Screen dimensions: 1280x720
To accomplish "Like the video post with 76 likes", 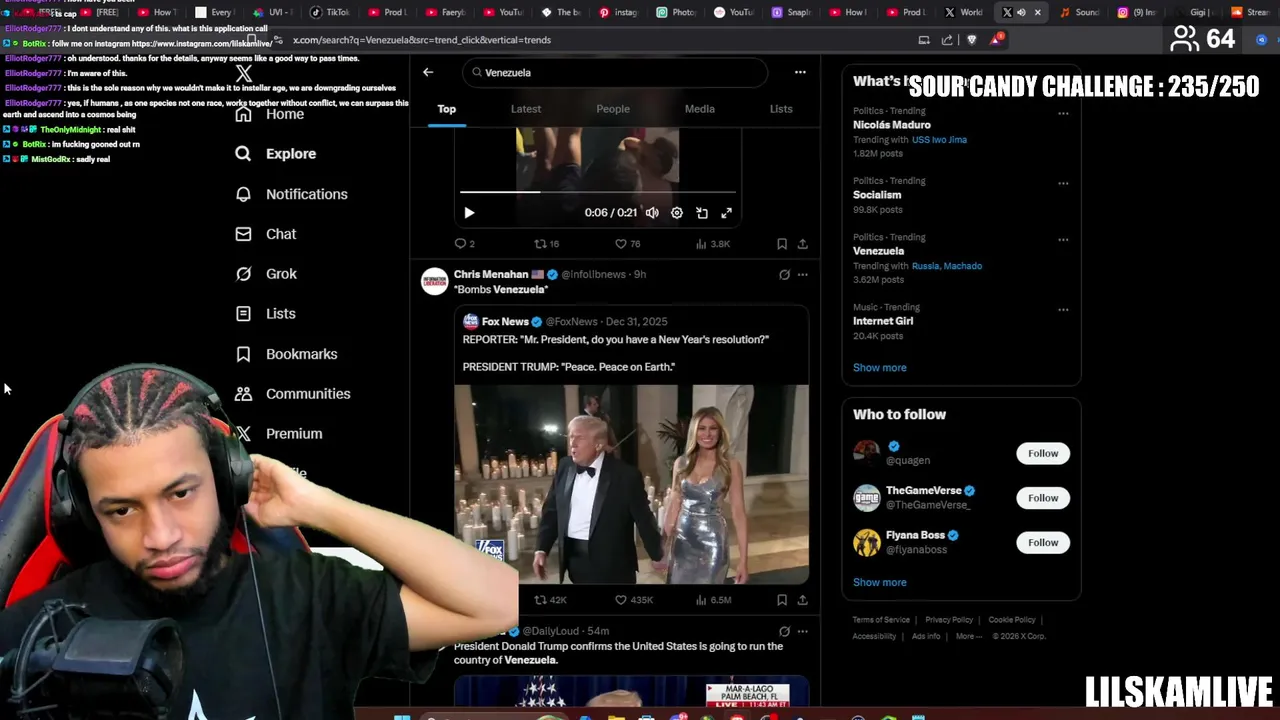I will click(627, 244).
